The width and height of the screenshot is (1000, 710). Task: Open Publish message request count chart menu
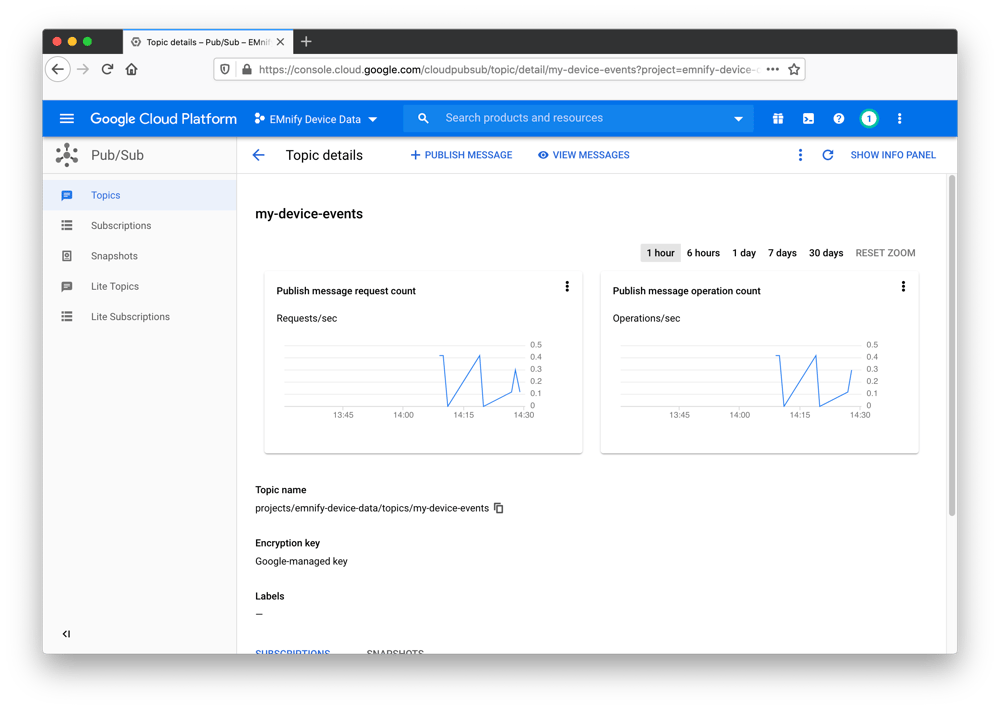(567, 286)
